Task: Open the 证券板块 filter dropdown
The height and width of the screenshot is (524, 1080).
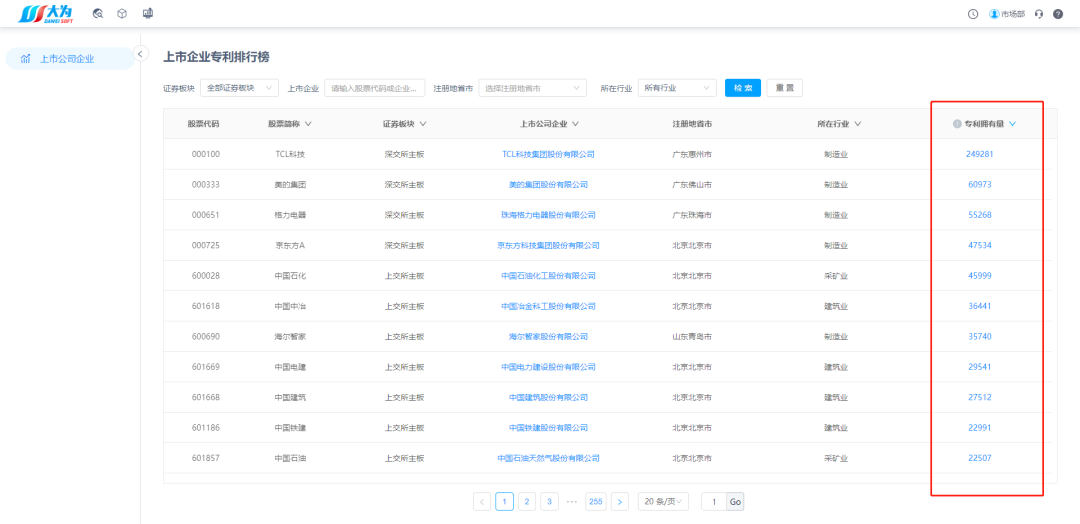Action: [239, 88]
